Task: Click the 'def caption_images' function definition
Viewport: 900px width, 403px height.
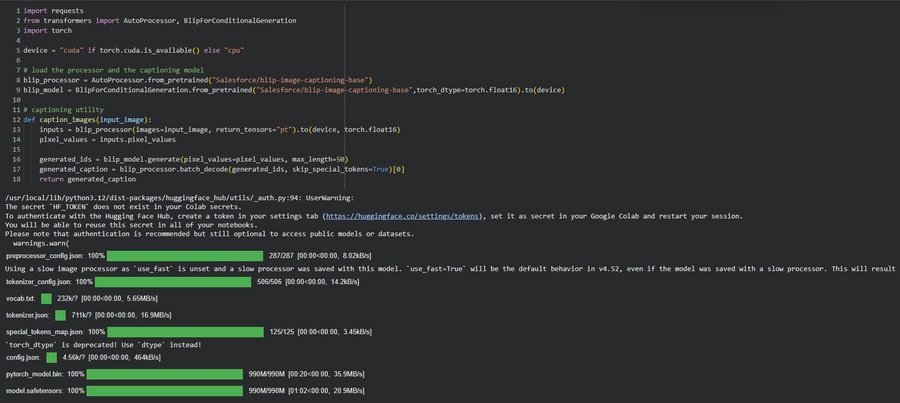Action: 87,119
